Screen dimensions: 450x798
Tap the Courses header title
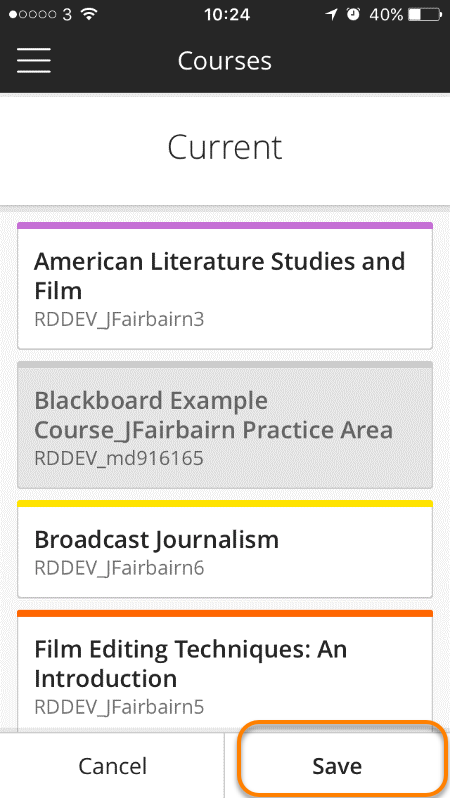pos(224,61)
